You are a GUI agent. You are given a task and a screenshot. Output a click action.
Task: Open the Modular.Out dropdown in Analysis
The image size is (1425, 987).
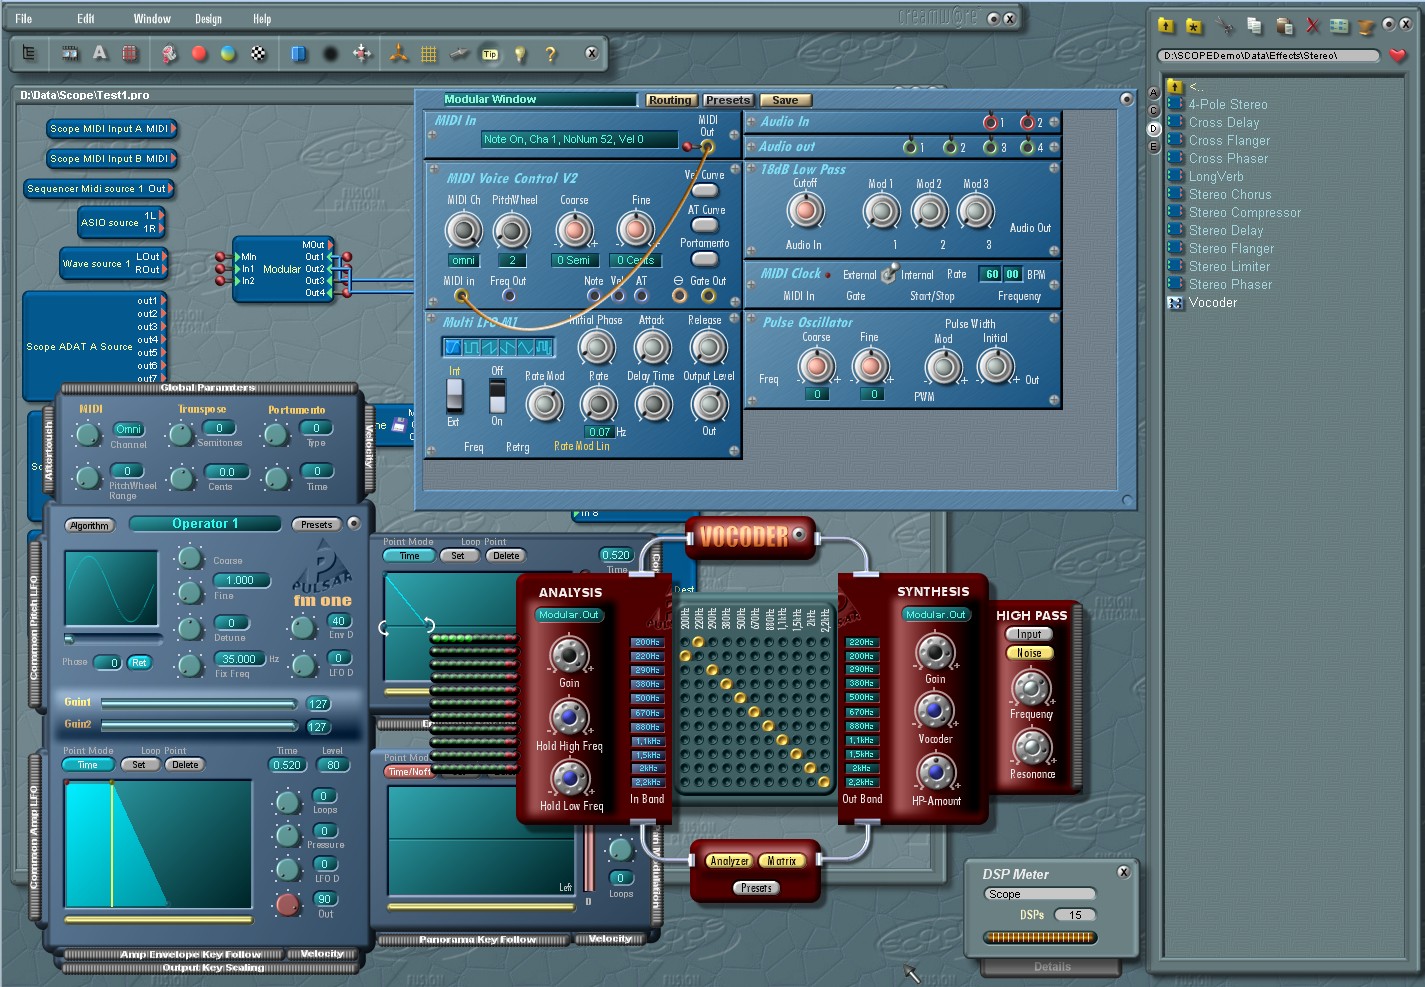[570, 615]
